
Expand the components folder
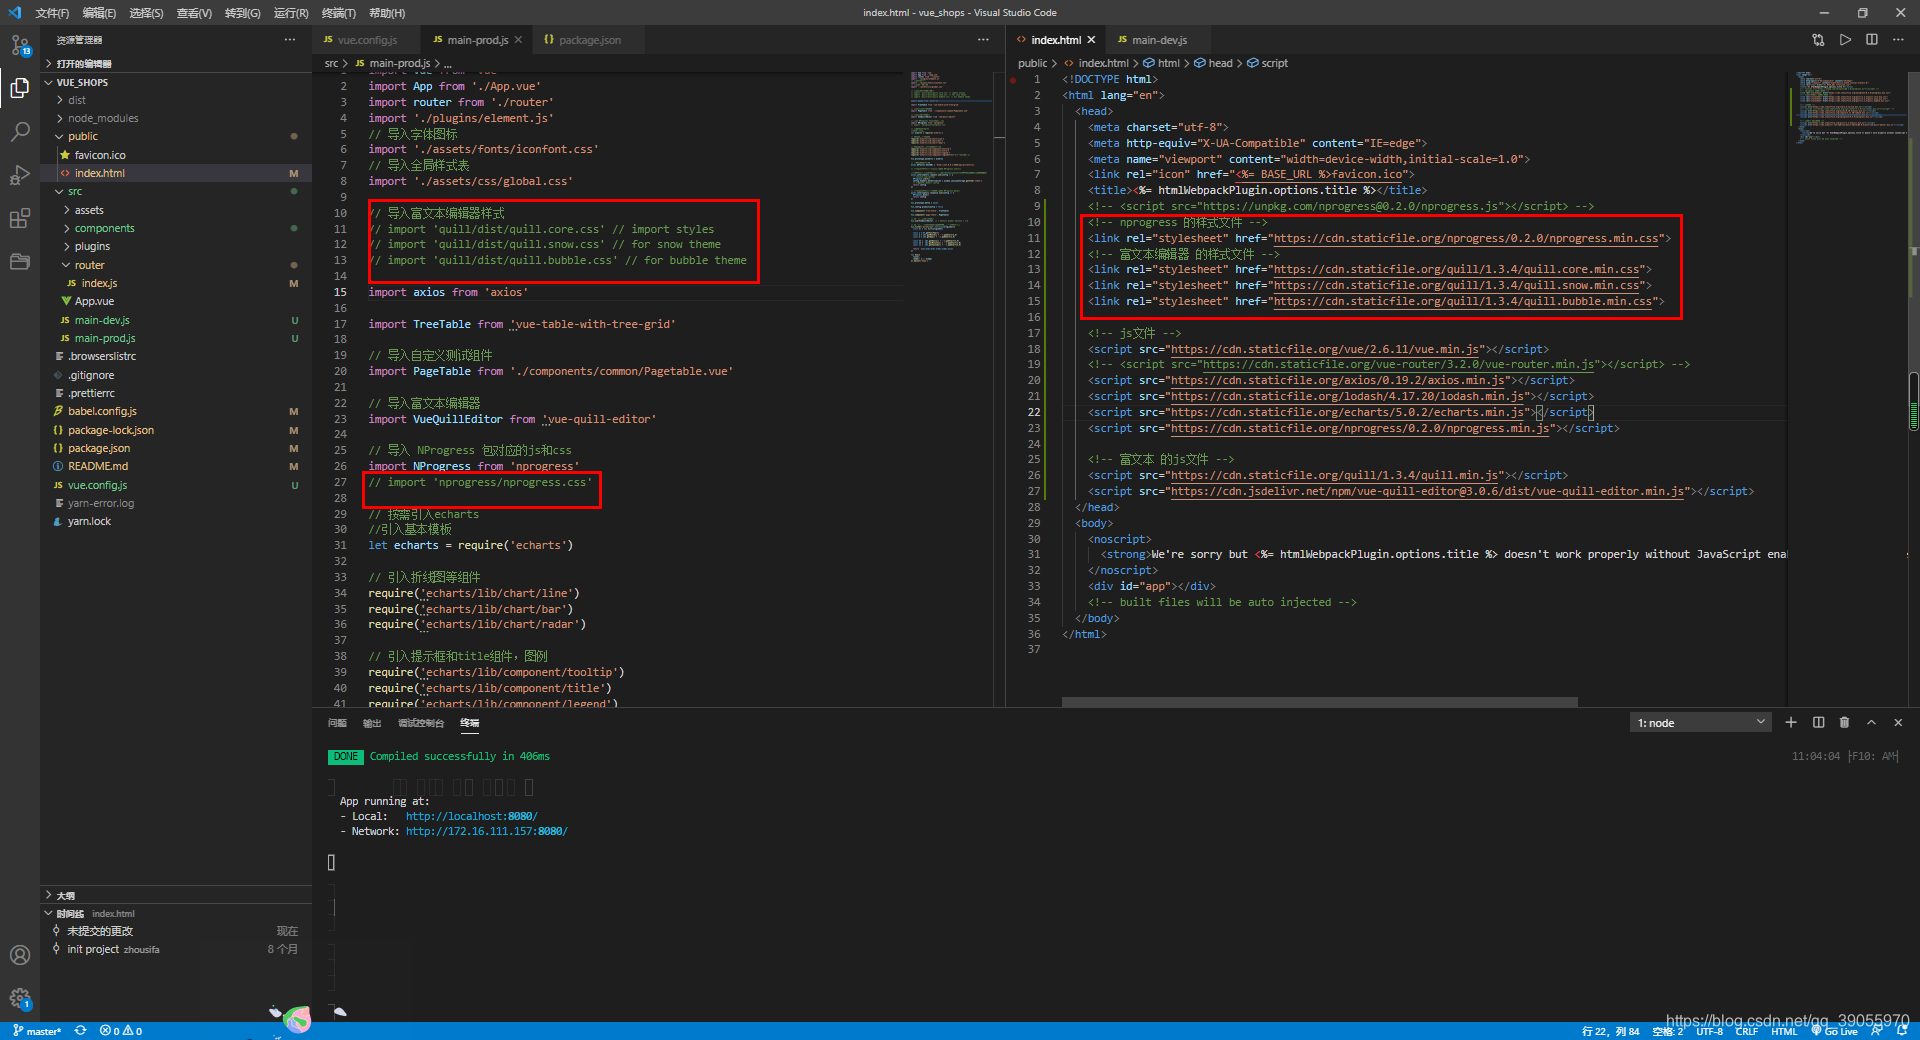pos(176,228)
